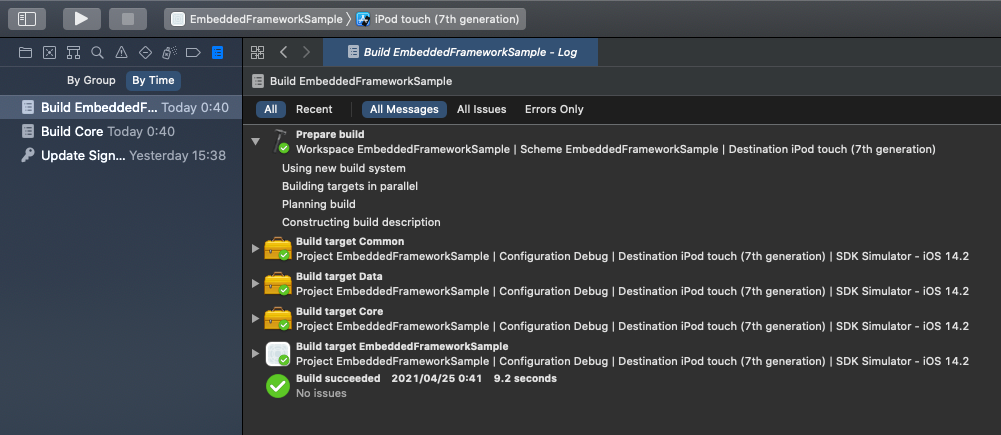Filter the log to Errors Only
This screenshot has width=1001, height=435.
(x=554, y=109)
